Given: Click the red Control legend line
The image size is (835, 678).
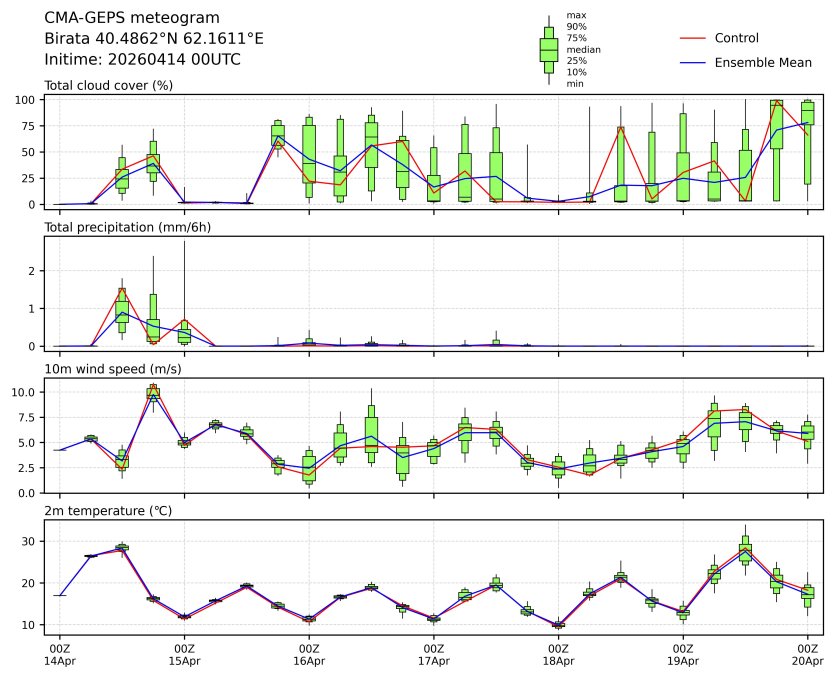Looking at the screenshot, I should tap(693, 38).
